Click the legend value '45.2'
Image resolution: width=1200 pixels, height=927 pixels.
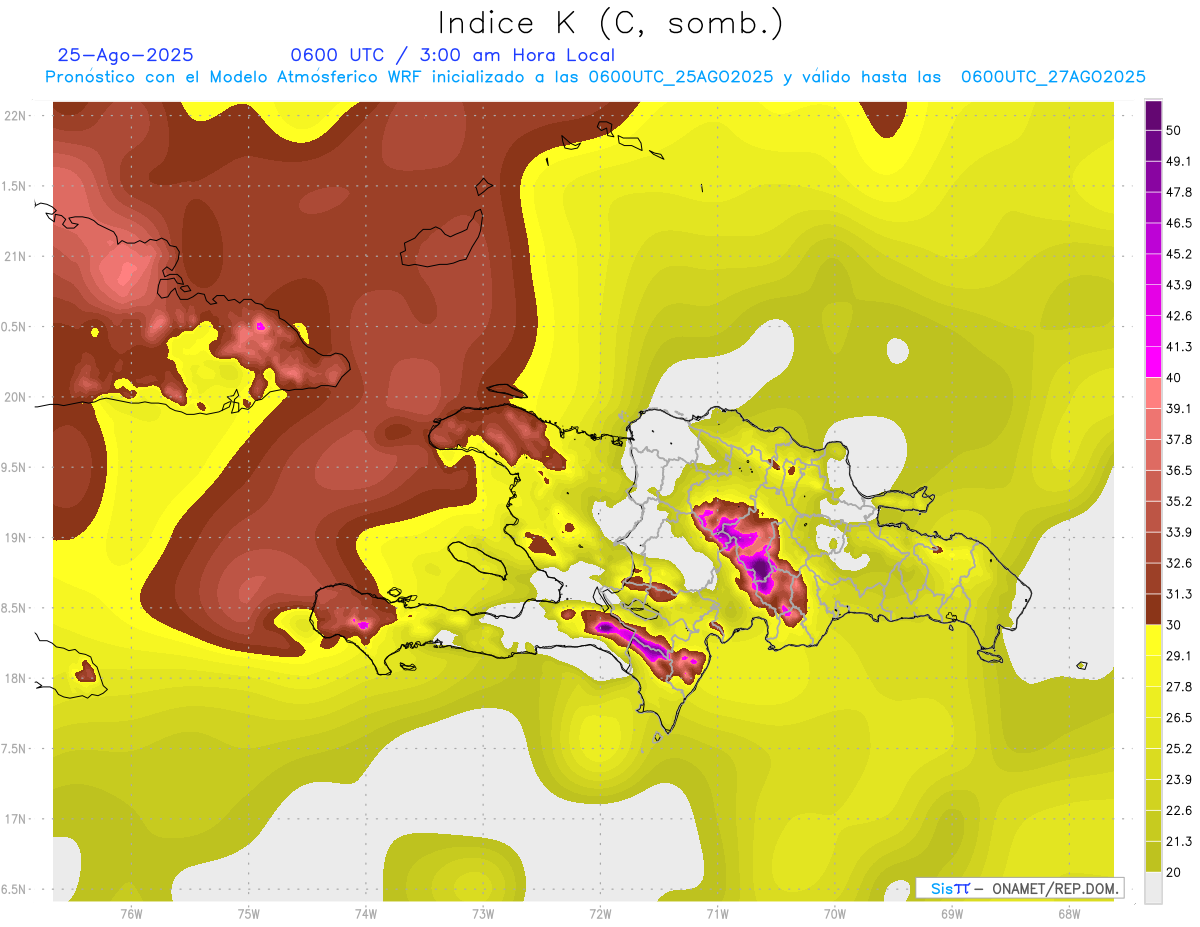click(x=1179, y=255)
